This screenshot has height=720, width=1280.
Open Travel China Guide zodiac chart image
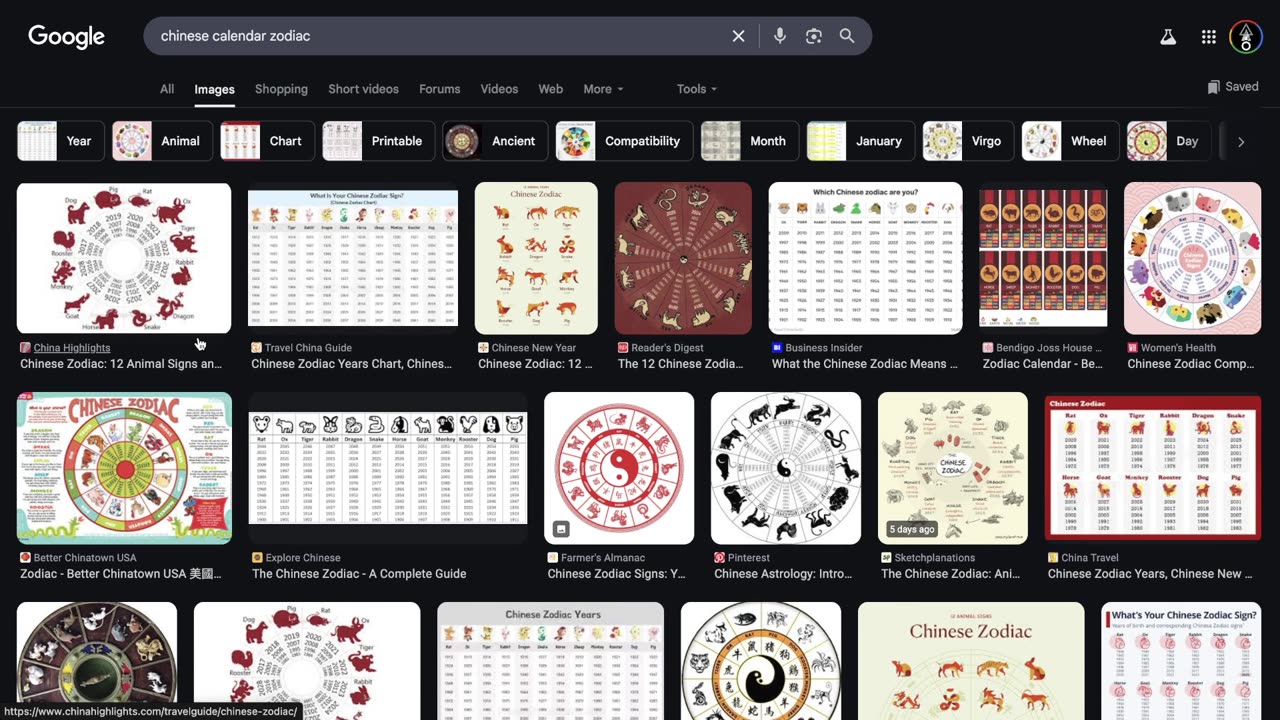[x=353, y=258]
